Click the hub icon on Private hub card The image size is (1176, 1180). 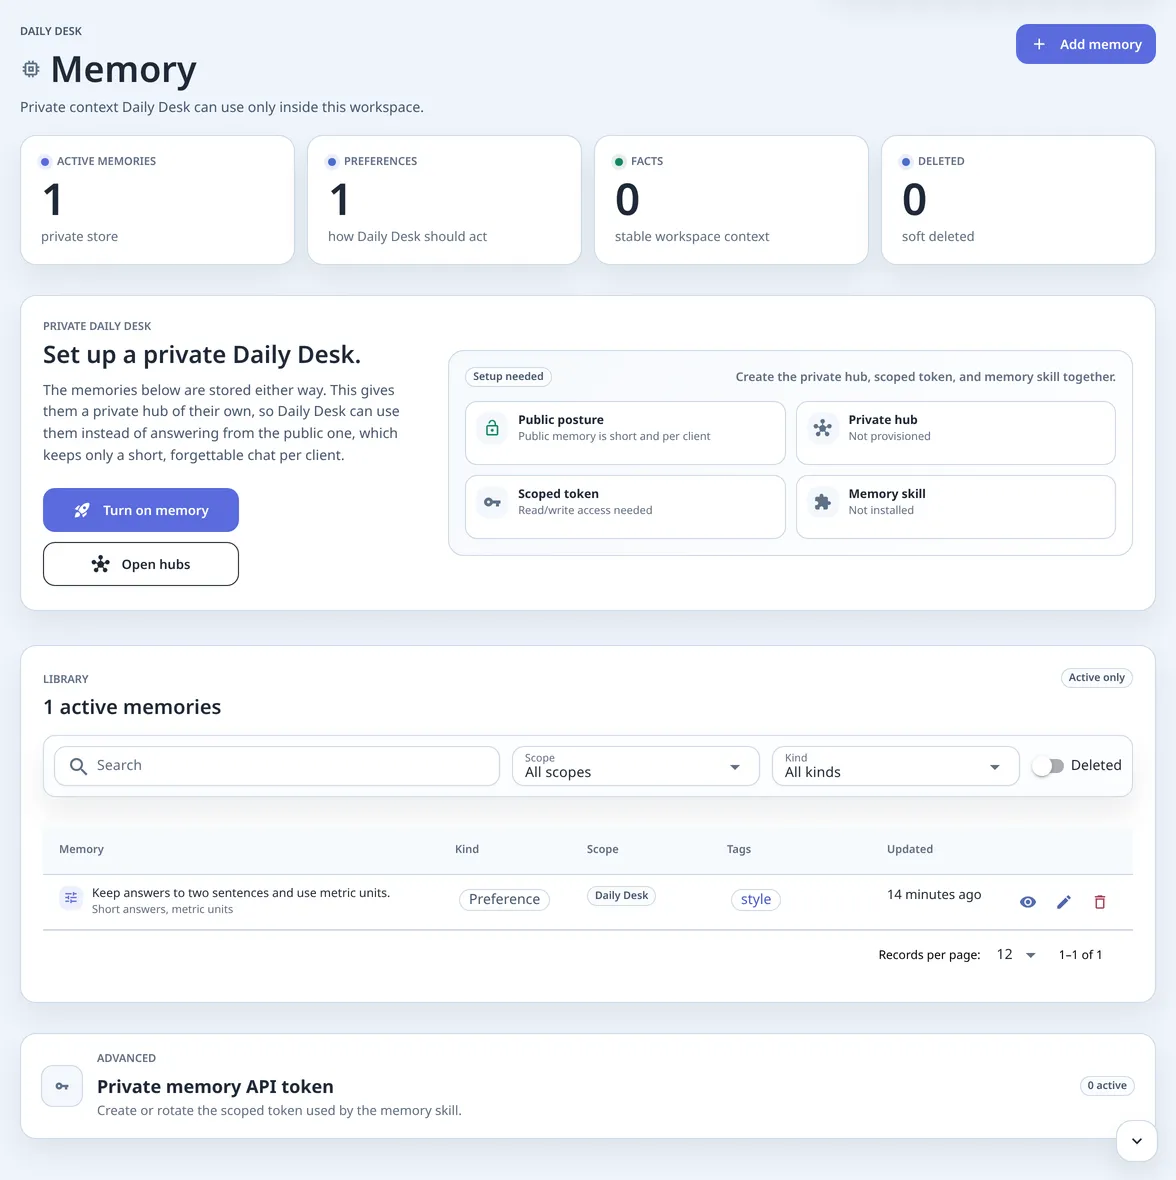click(x=822, y=427)
